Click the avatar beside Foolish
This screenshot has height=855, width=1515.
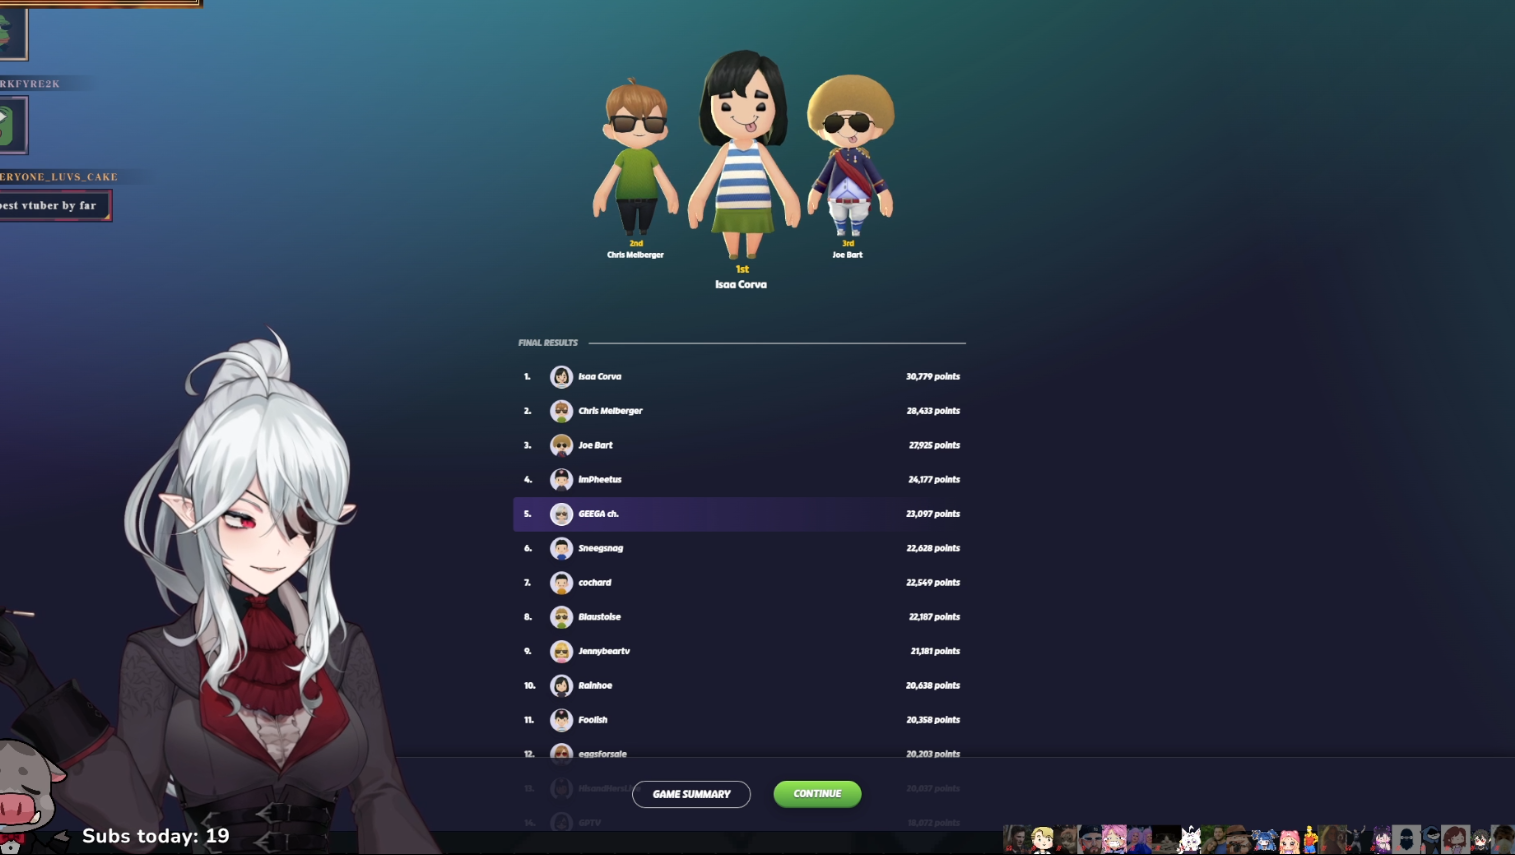click(x=561, y=720)
